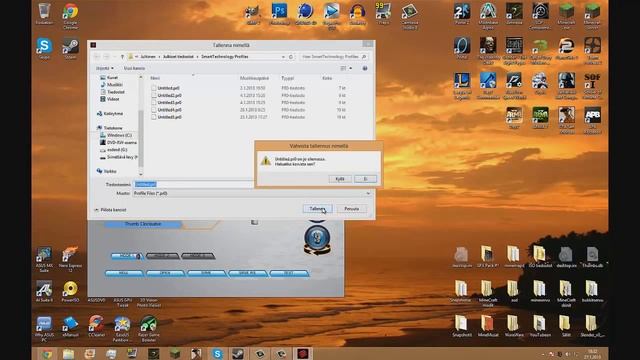Sort files by Koko column

pyautogui.click(x=327, y=78)
